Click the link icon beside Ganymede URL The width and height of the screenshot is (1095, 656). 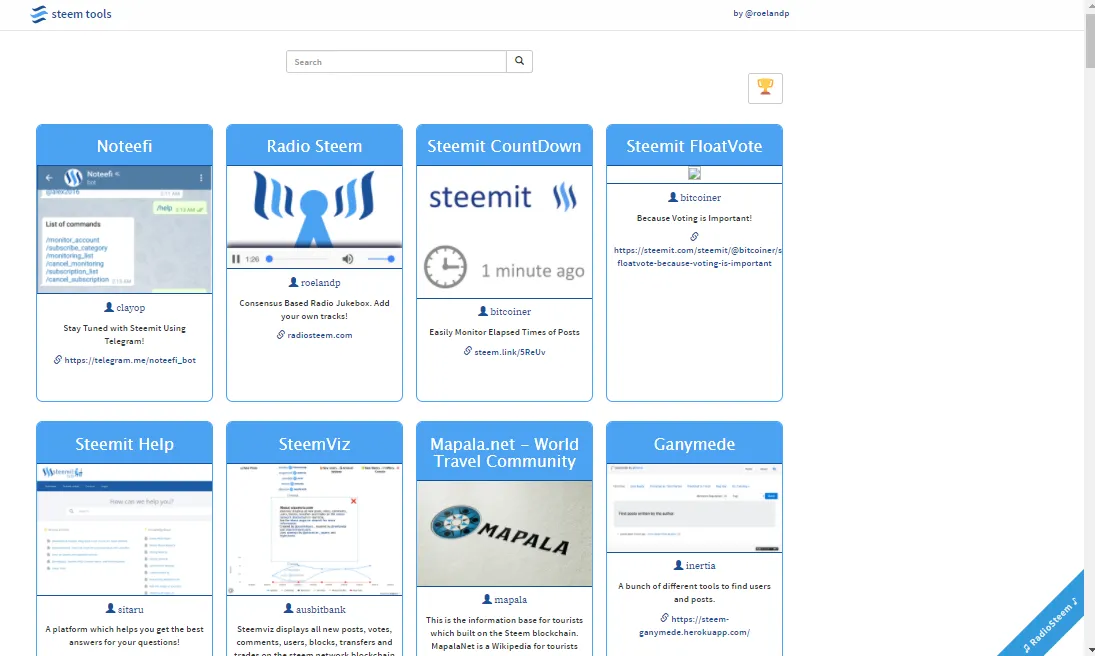(x=665, y=618)
